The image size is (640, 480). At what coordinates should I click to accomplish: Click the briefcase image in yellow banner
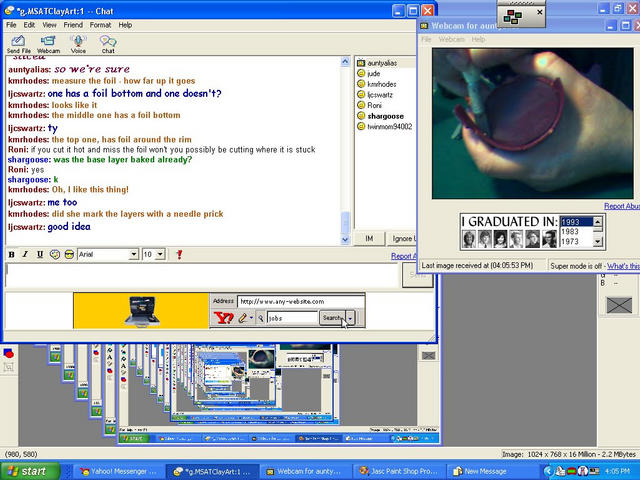coord(141,311)
